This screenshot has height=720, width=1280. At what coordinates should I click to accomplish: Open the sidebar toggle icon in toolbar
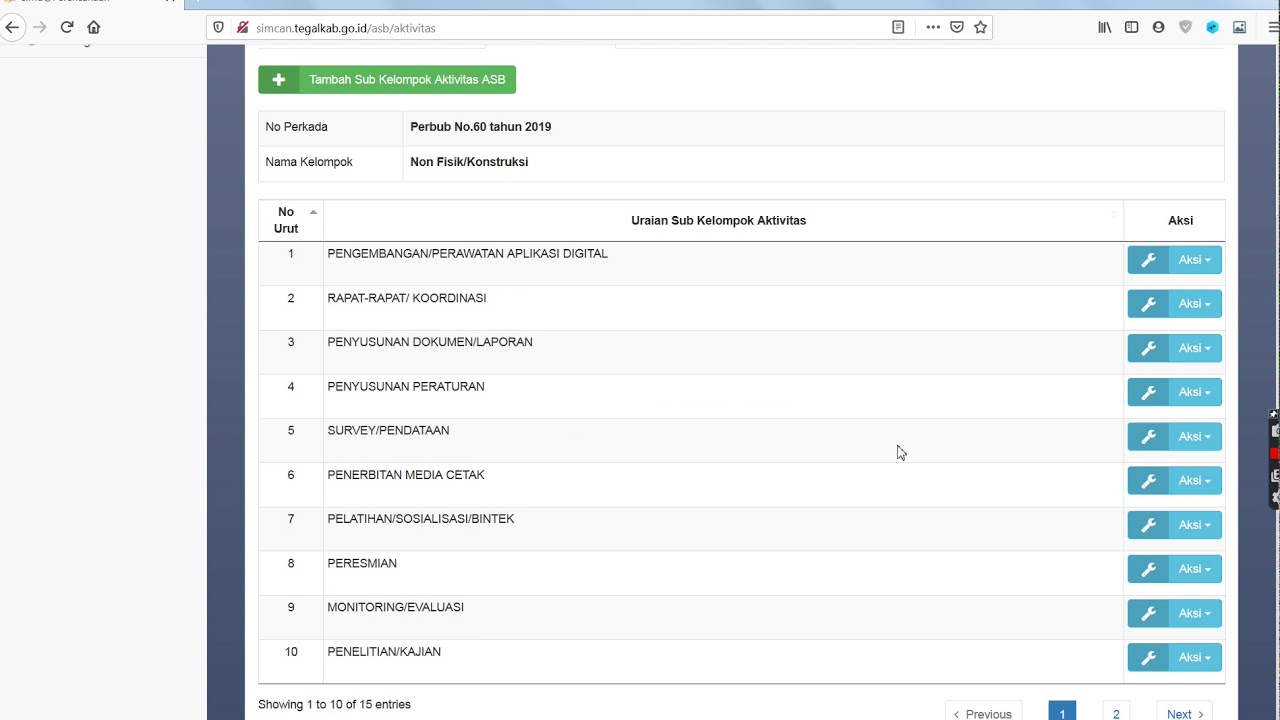1132,27
